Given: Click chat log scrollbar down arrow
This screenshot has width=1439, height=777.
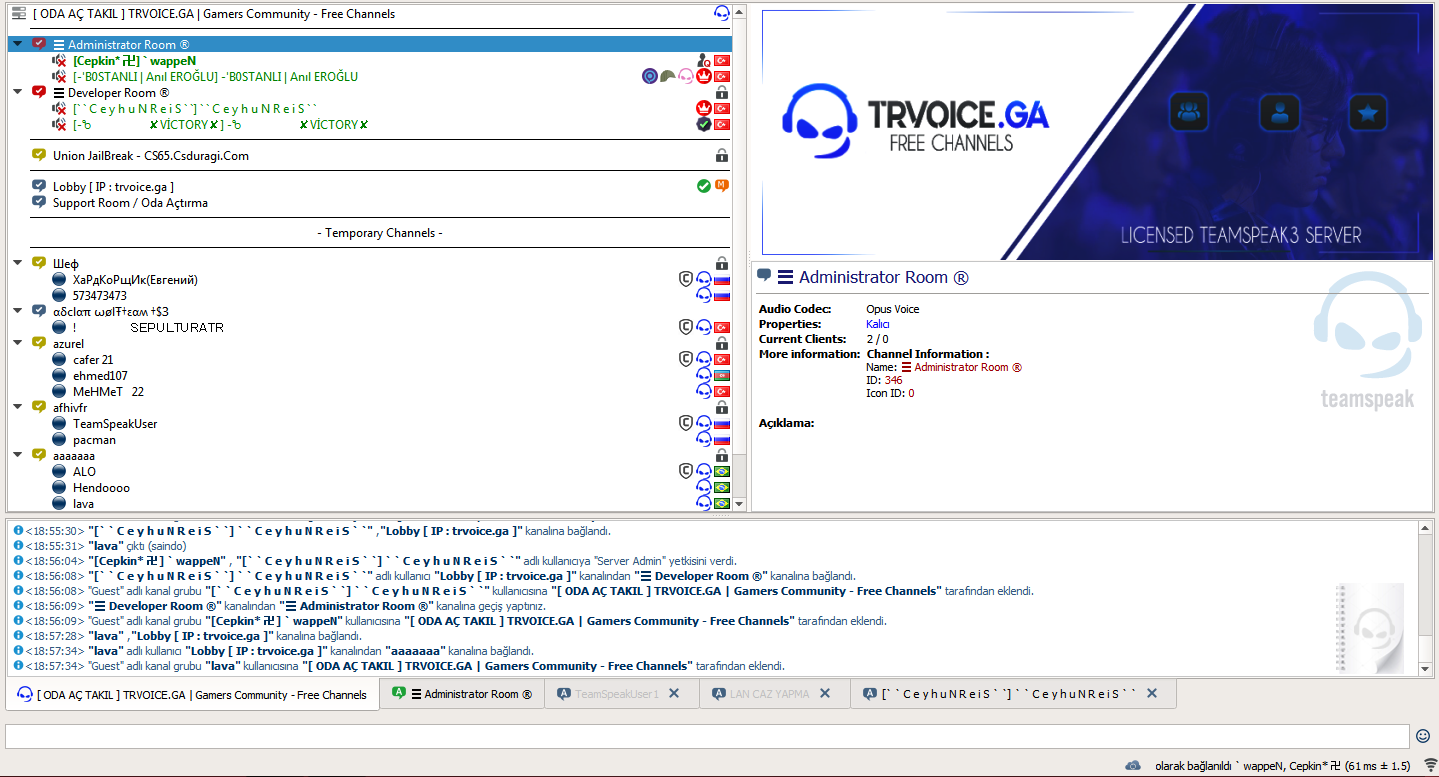Looking at the screenshot, I should coord(1425,669).
